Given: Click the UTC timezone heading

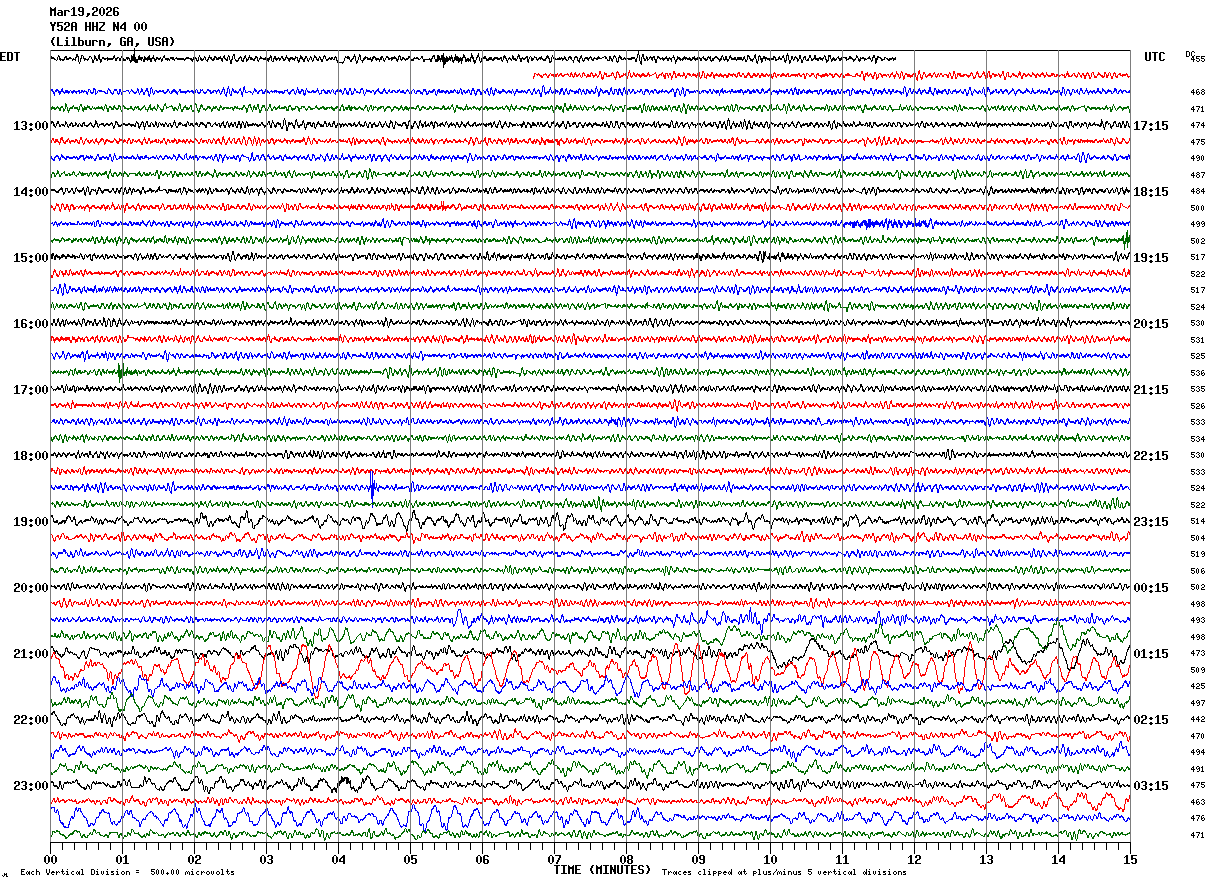Looking at the screenshot, I should pos(1155,57).
